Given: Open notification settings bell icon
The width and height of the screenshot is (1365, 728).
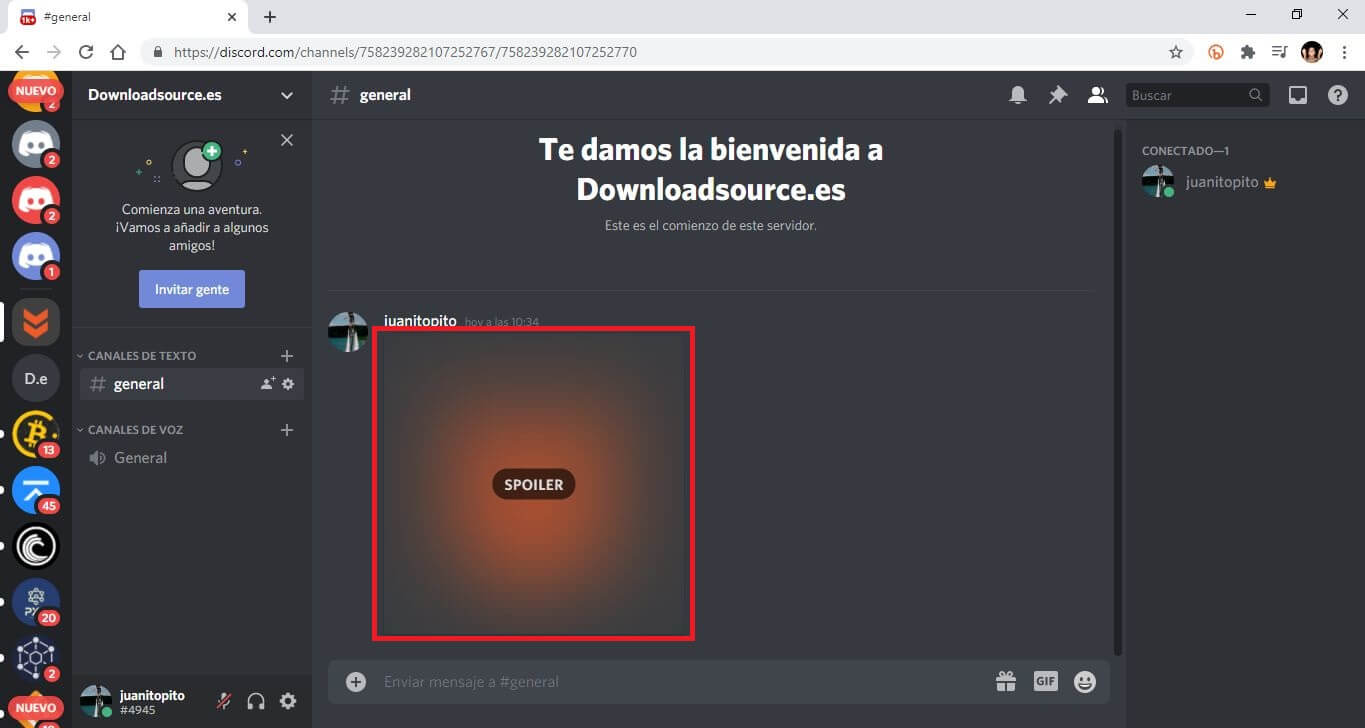Looking at the screenshot, I should pyautogui.click(x=1017, y=95).
